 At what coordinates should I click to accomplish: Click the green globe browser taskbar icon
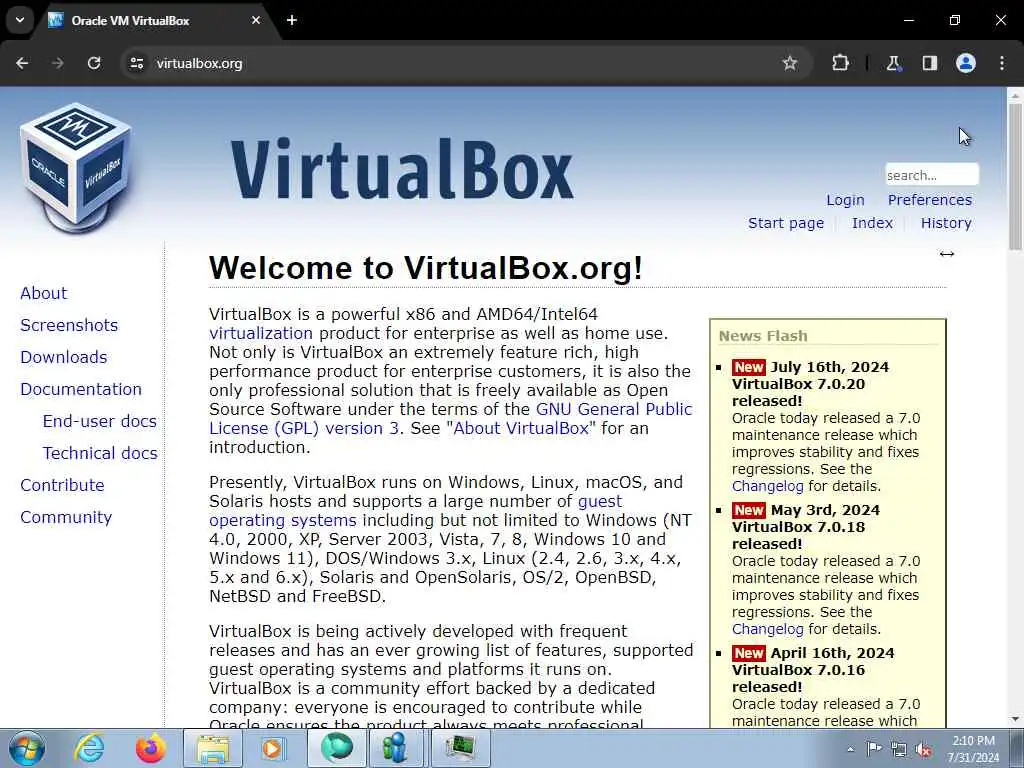[336, 748]
